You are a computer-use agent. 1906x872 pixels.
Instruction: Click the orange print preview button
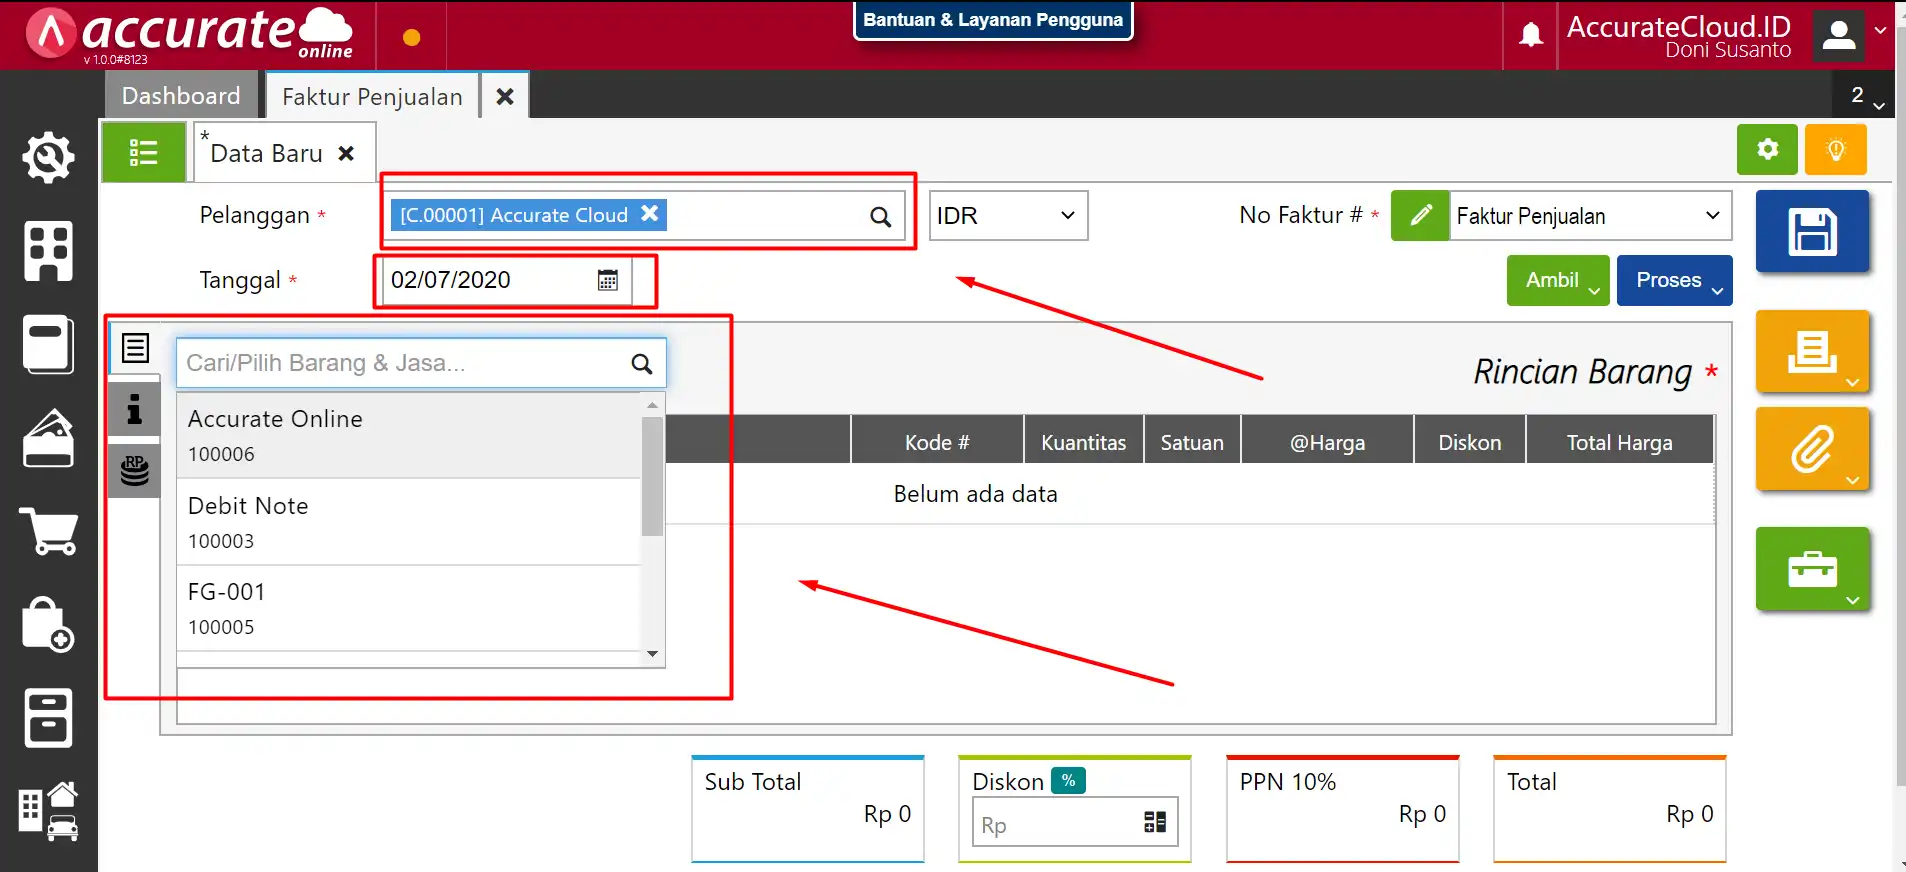tap(1812, 351)
